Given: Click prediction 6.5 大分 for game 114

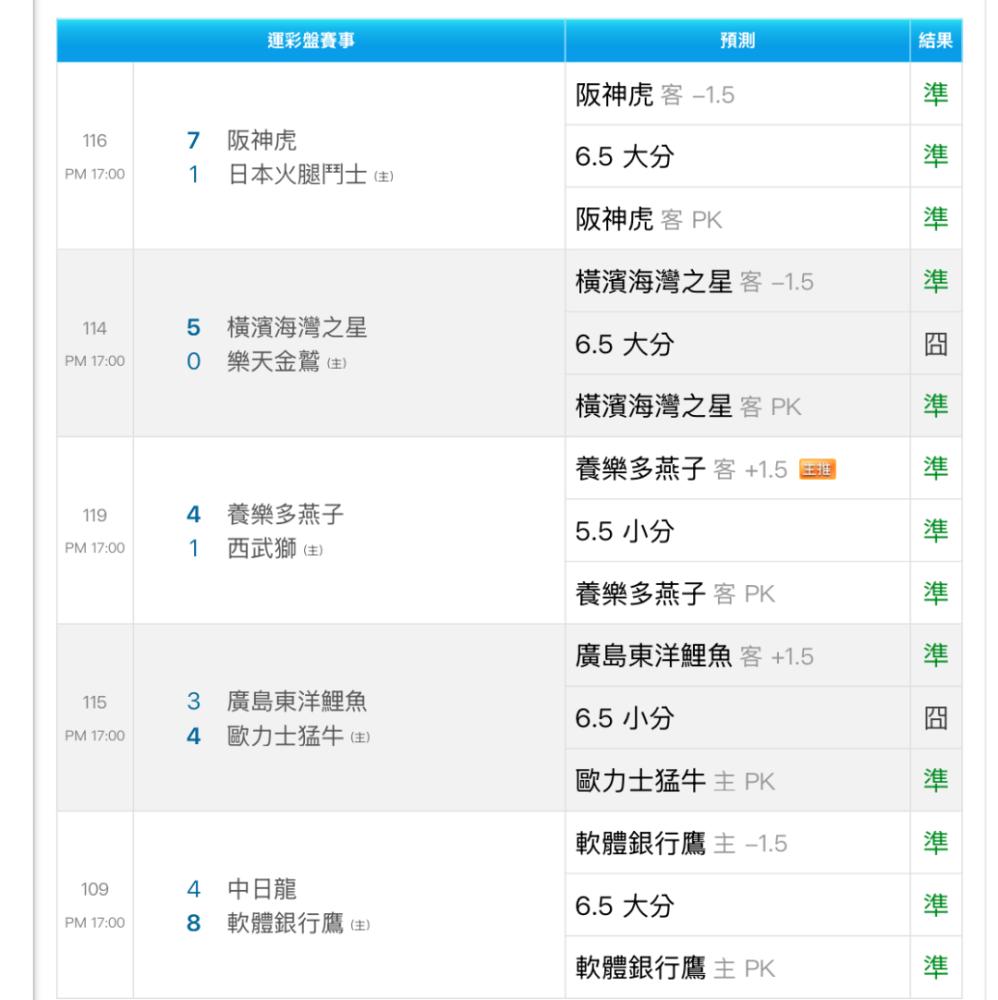Looking at the screenshot, I should pyautogui.click(x=624, y=344).
